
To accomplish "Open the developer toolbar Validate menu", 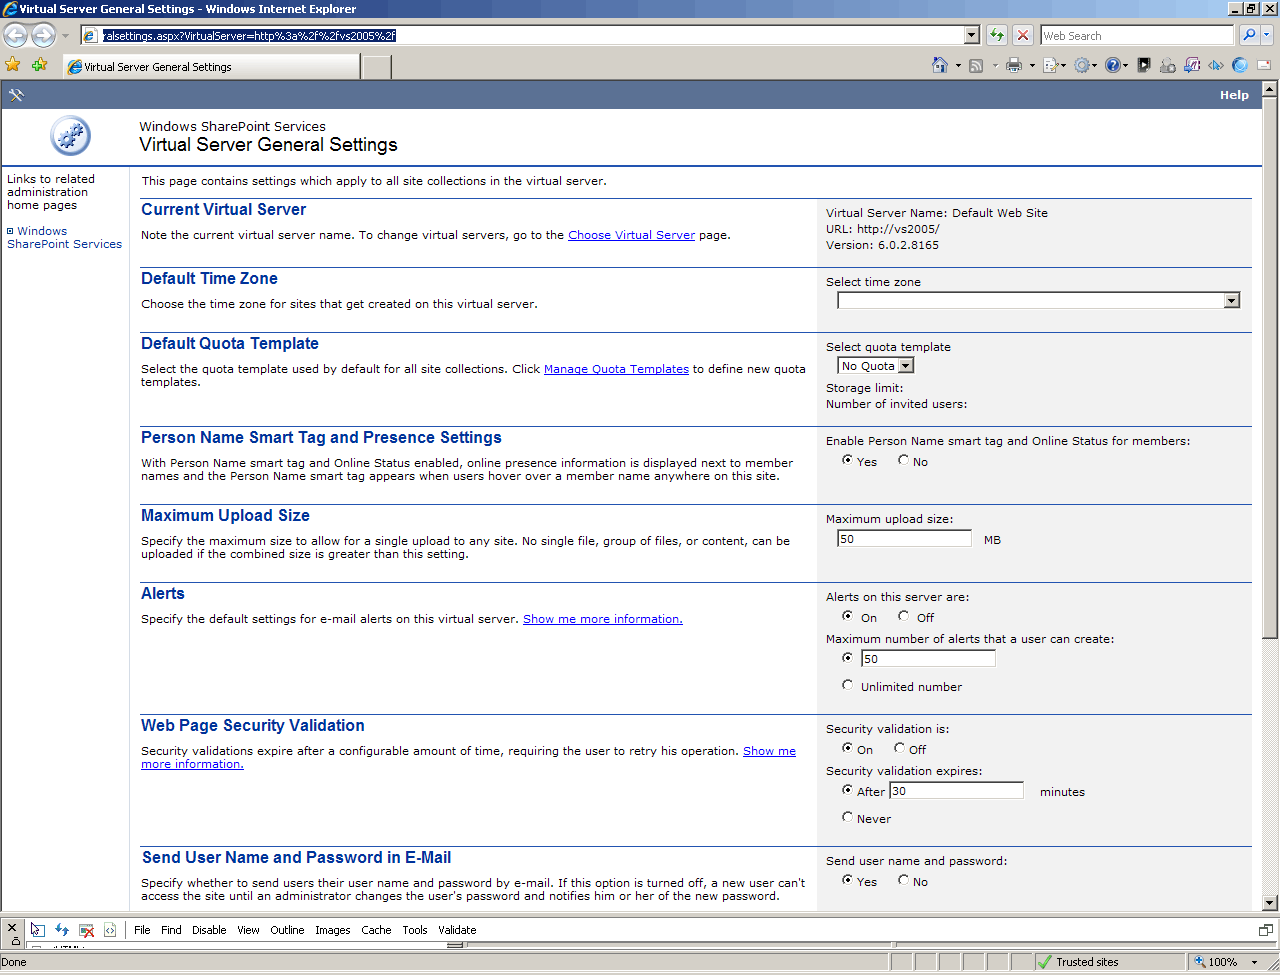I will pos(457,930).
